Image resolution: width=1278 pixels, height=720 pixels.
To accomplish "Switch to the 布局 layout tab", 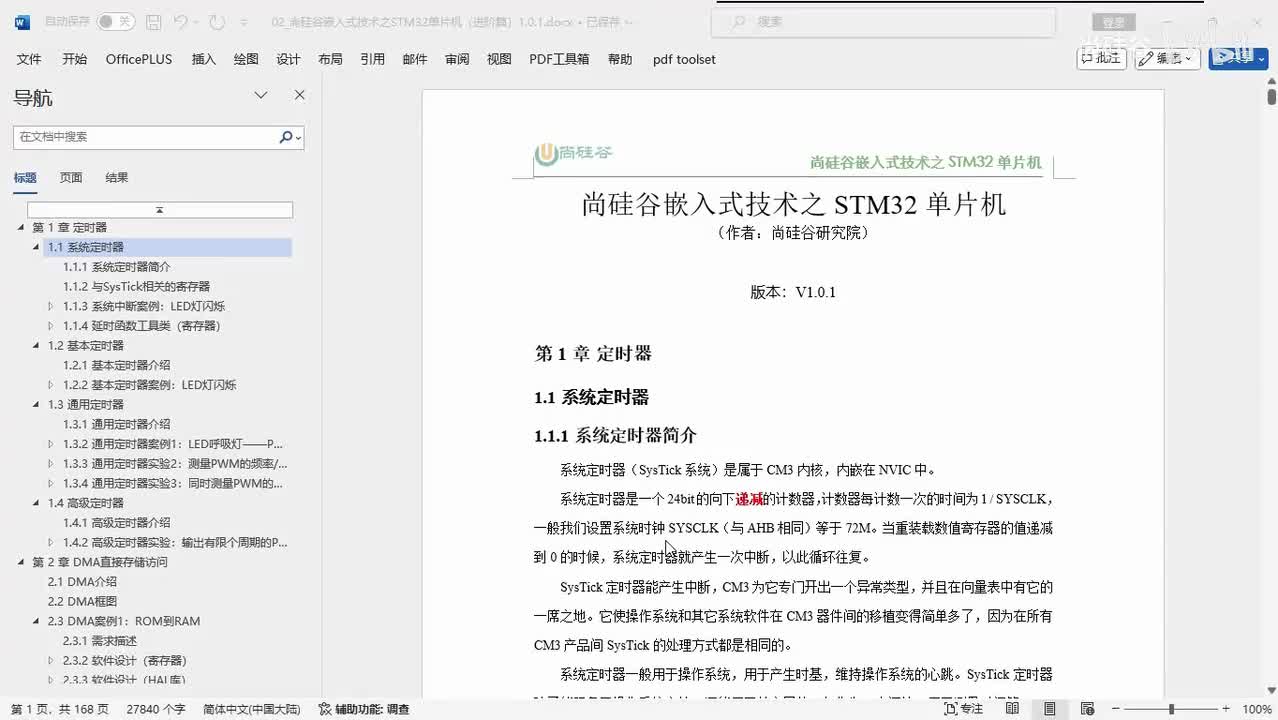I will [330, 59].
